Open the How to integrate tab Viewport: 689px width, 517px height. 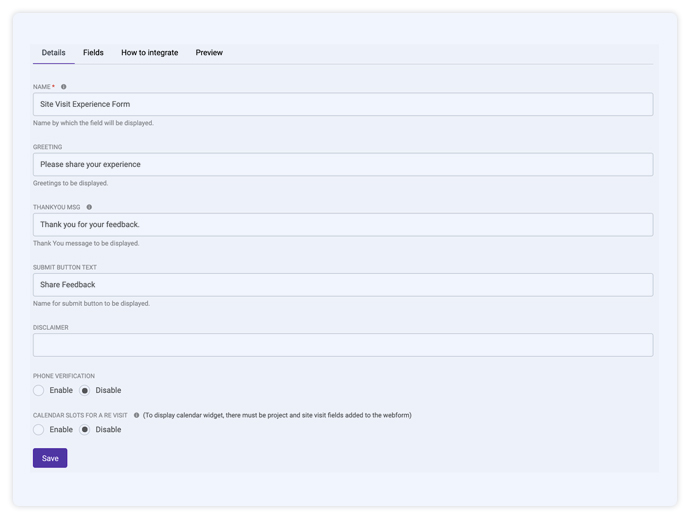[x=149, y=53]
